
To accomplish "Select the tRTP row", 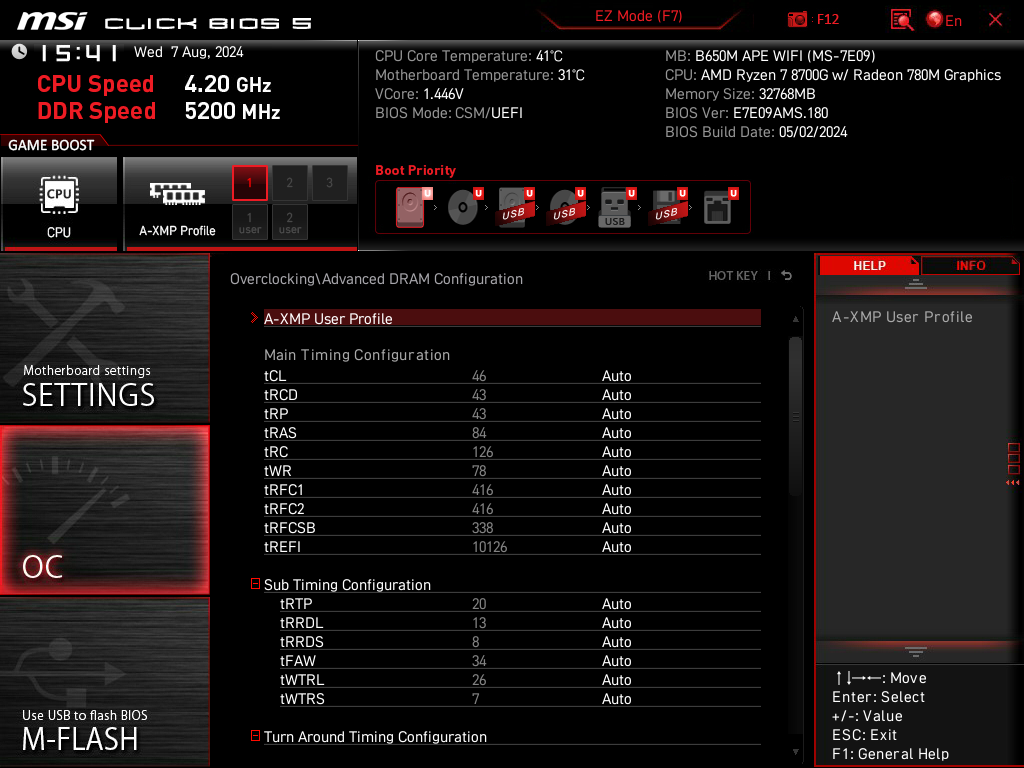I will (x=520, y=603).
